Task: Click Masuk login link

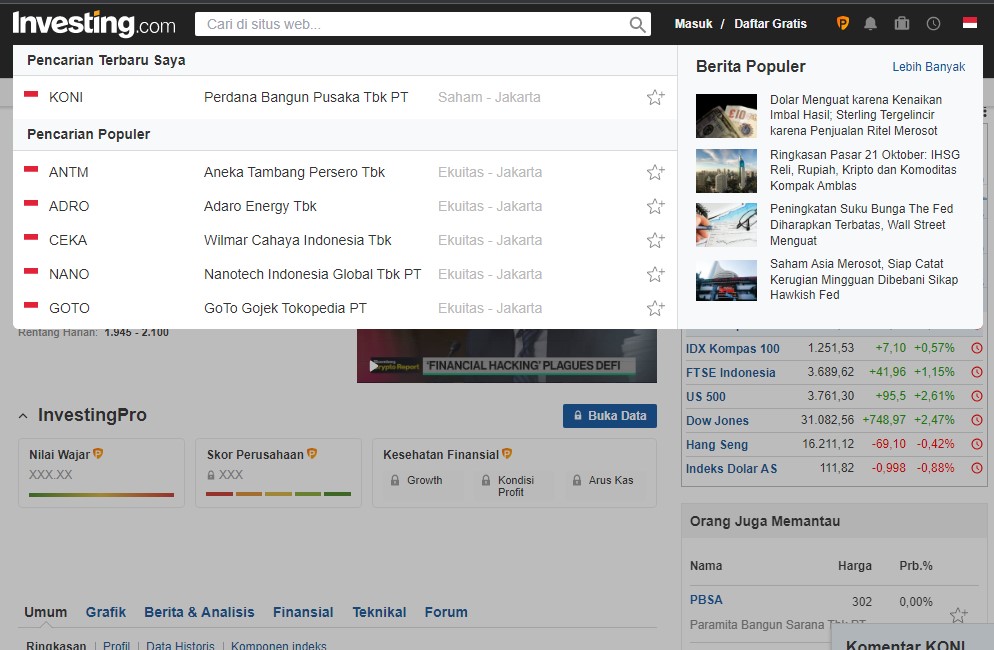Action: (x=693, y=23)
